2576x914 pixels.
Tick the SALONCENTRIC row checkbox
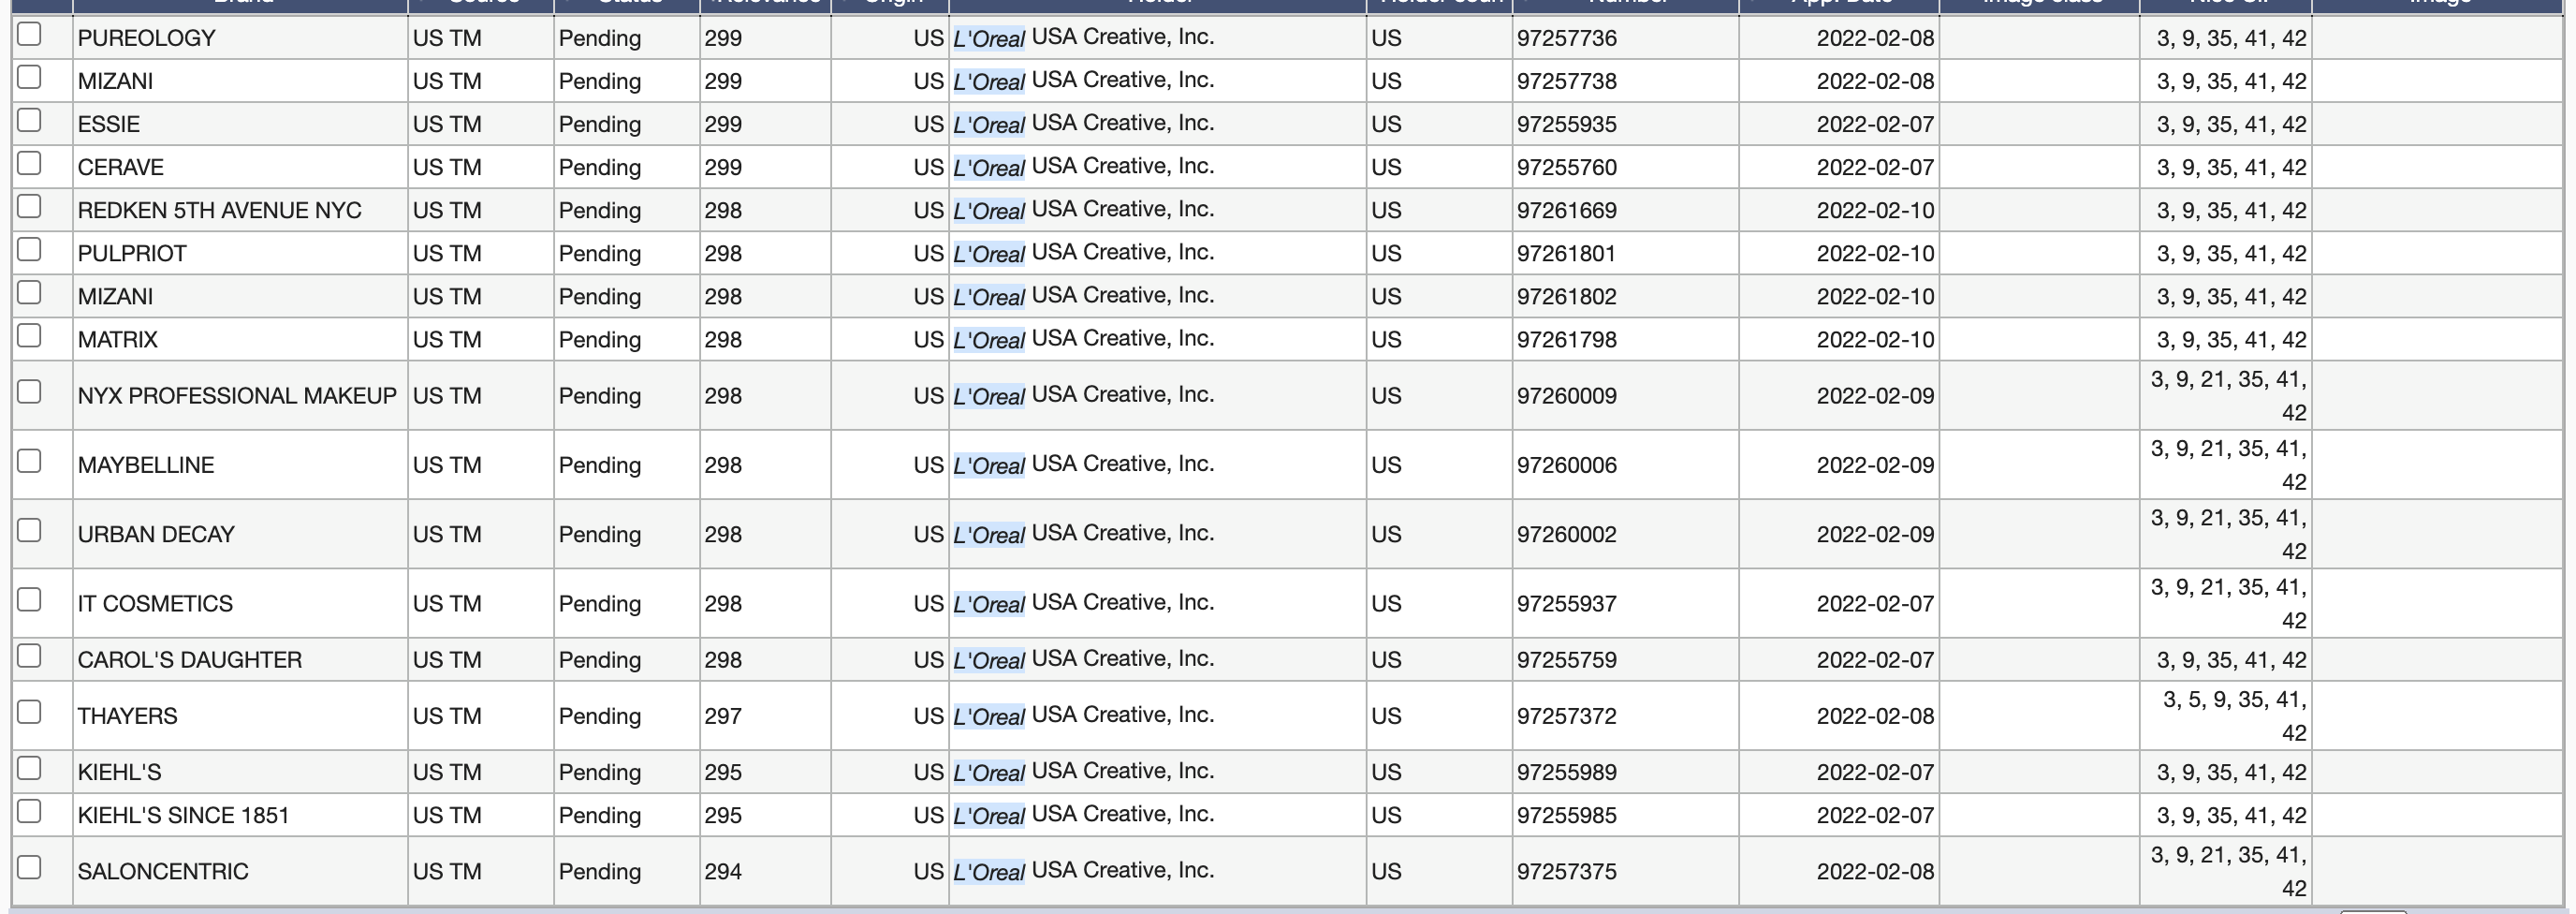(x=30, y=867)
